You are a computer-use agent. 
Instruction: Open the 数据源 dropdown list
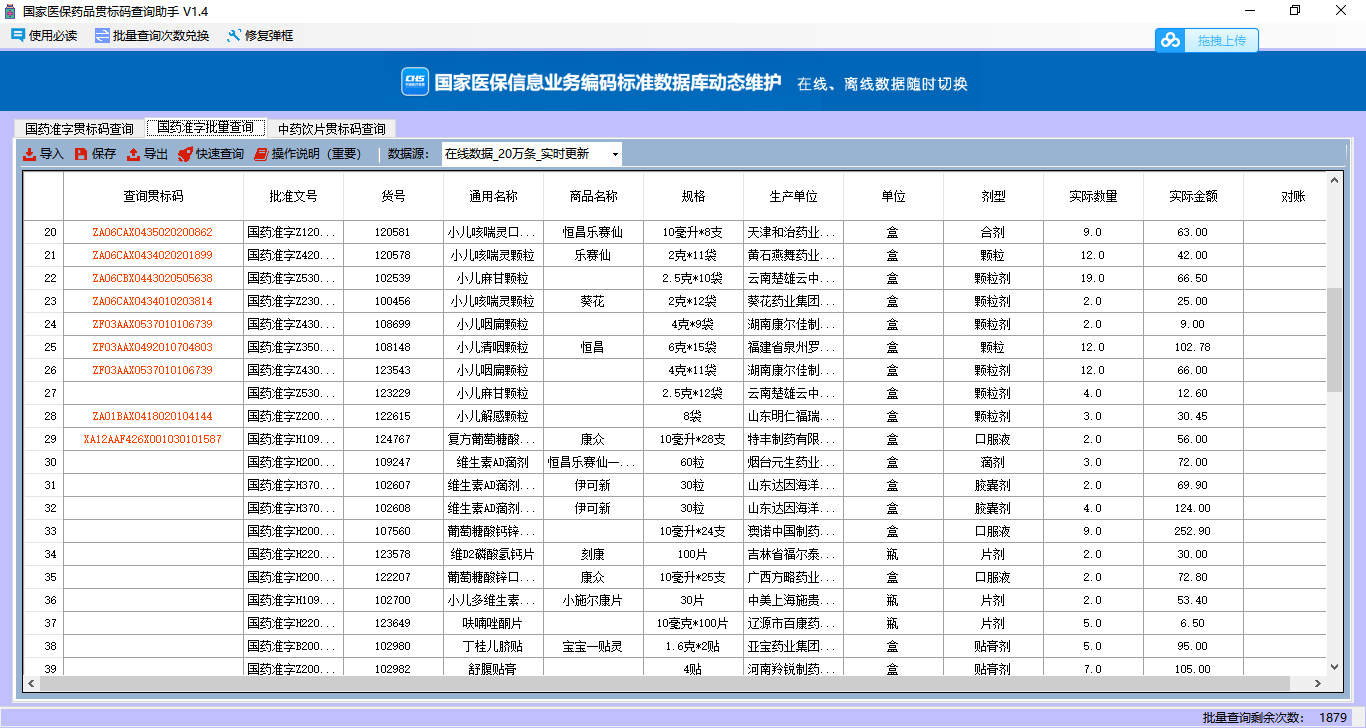click(615, 154)
